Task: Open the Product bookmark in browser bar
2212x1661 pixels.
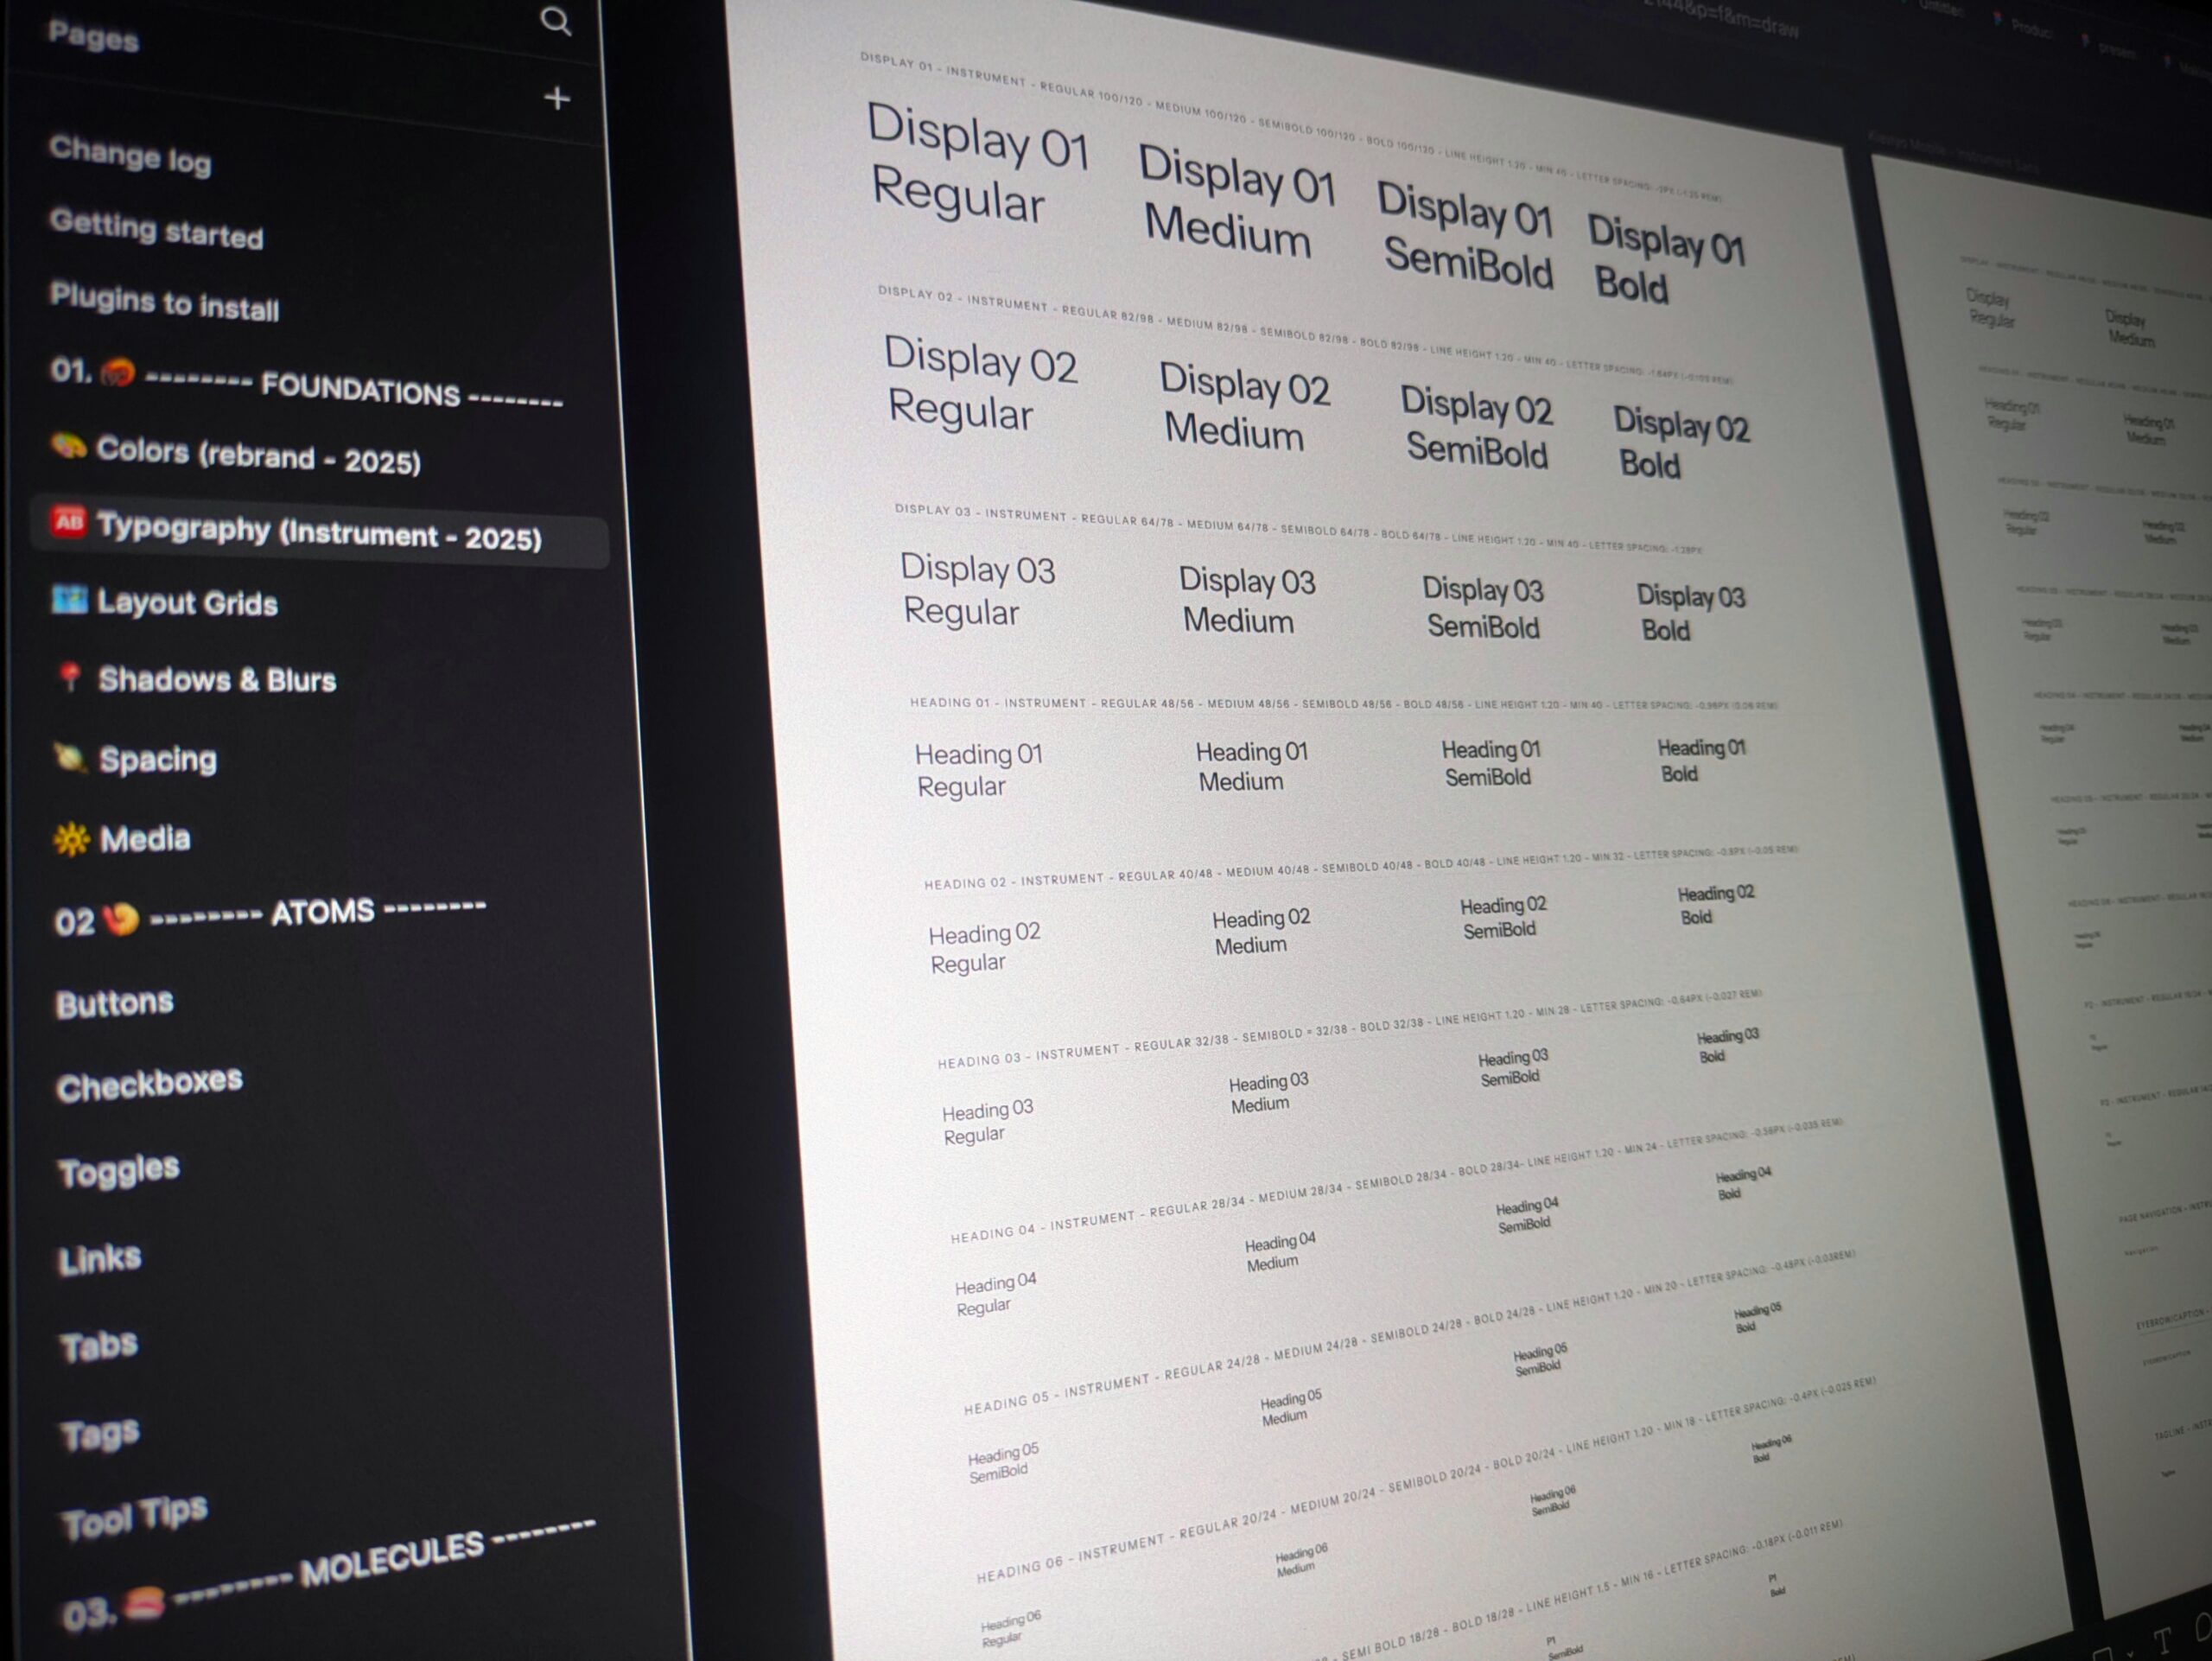Action: [2028, 28]
